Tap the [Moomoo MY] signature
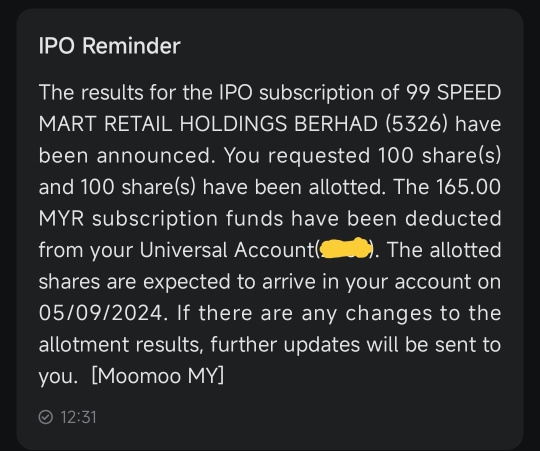The image size is (540, 451). [158, 376]
